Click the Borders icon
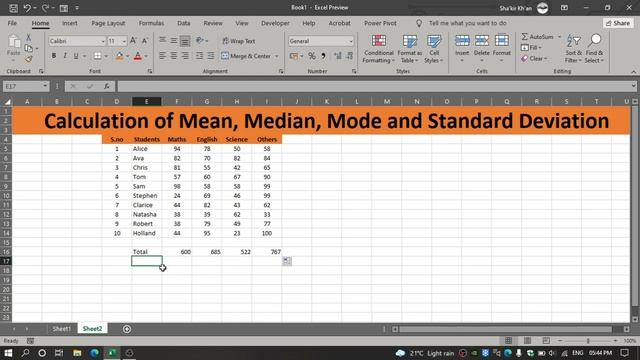The image size is (640, 360). (x=97, y=56)
